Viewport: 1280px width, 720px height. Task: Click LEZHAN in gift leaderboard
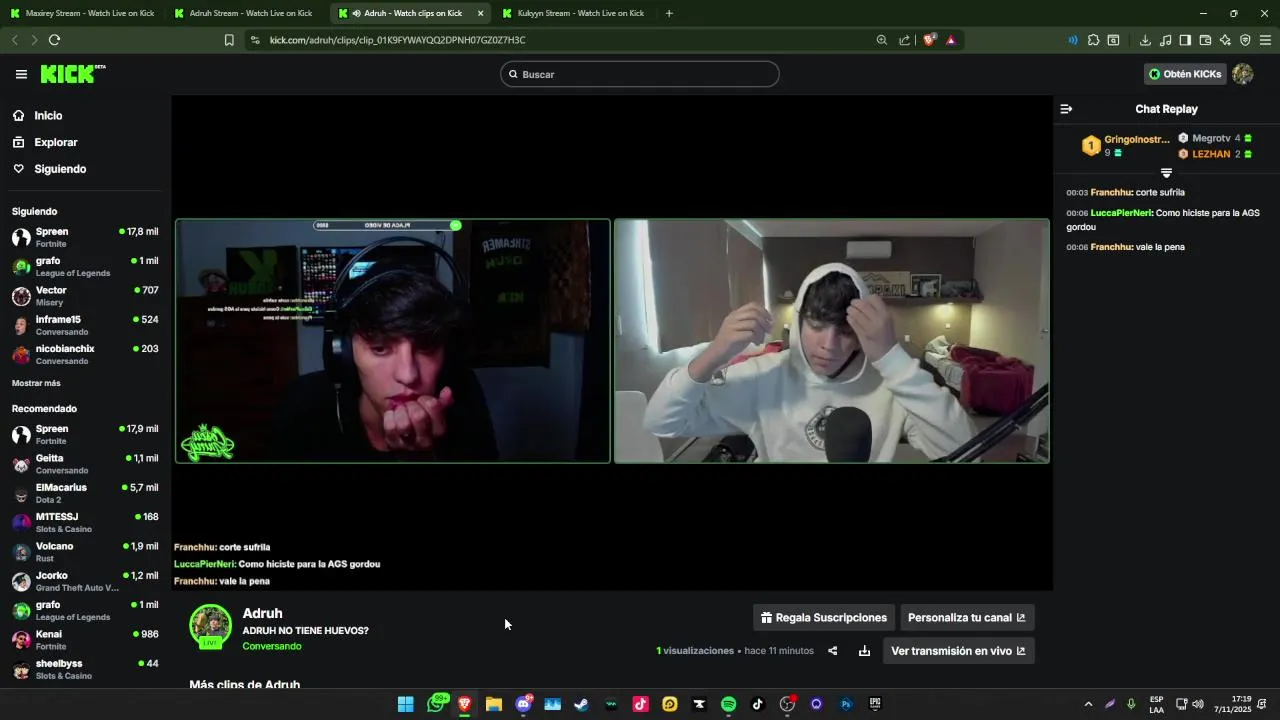click(1215, 154)
